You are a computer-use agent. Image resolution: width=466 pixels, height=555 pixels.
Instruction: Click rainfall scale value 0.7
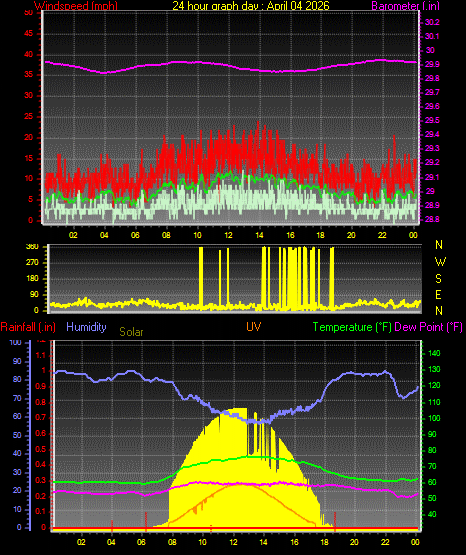point(41,418)
